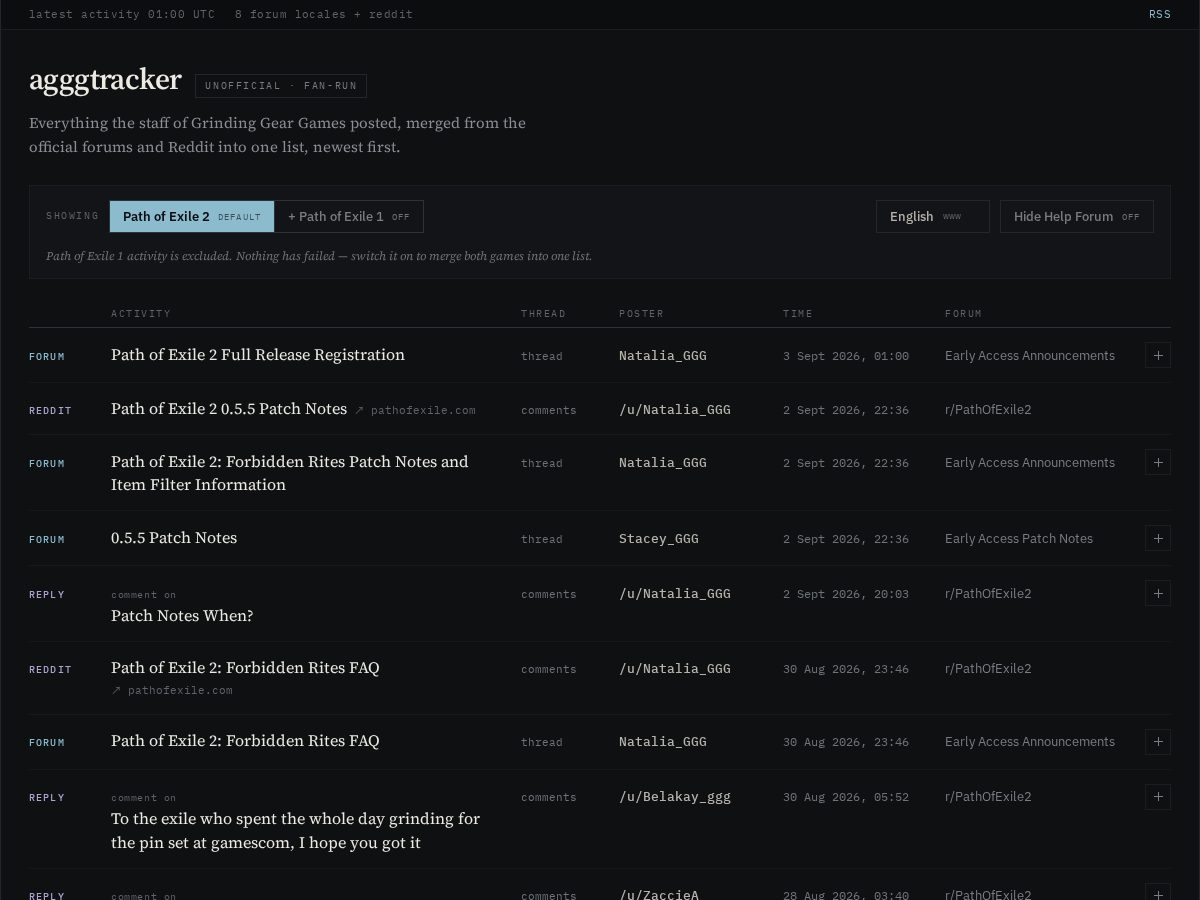Expand the Full Release Registration row

point(1158,355)
